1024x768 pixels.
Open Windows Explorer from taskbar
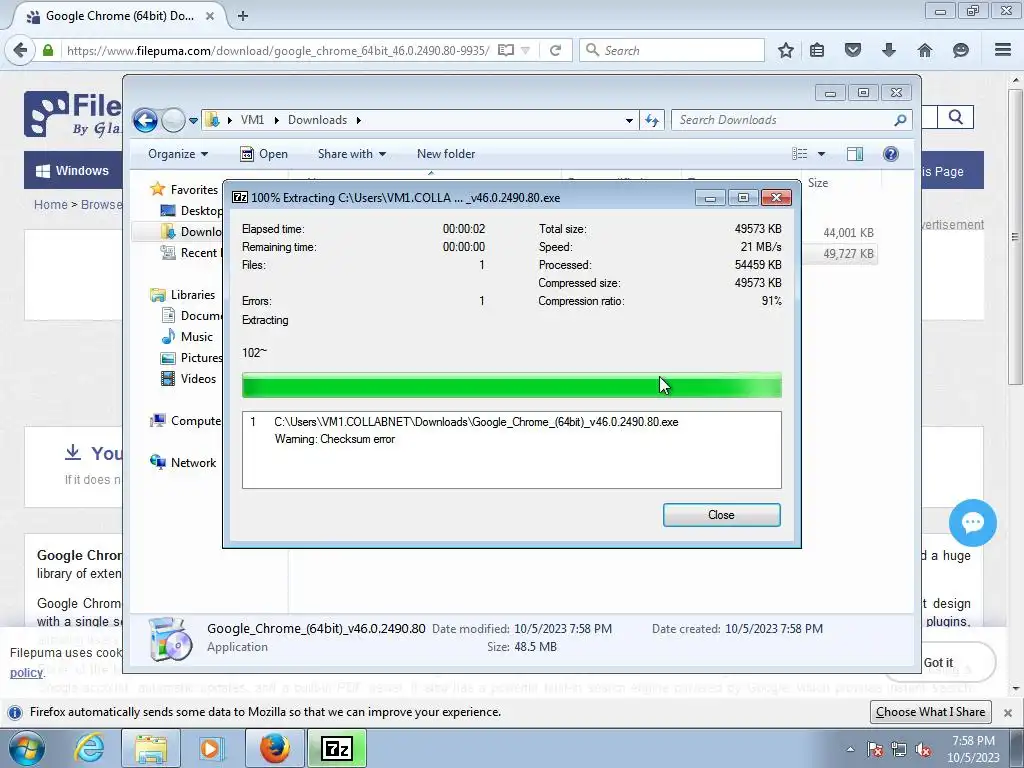[151, 748]
